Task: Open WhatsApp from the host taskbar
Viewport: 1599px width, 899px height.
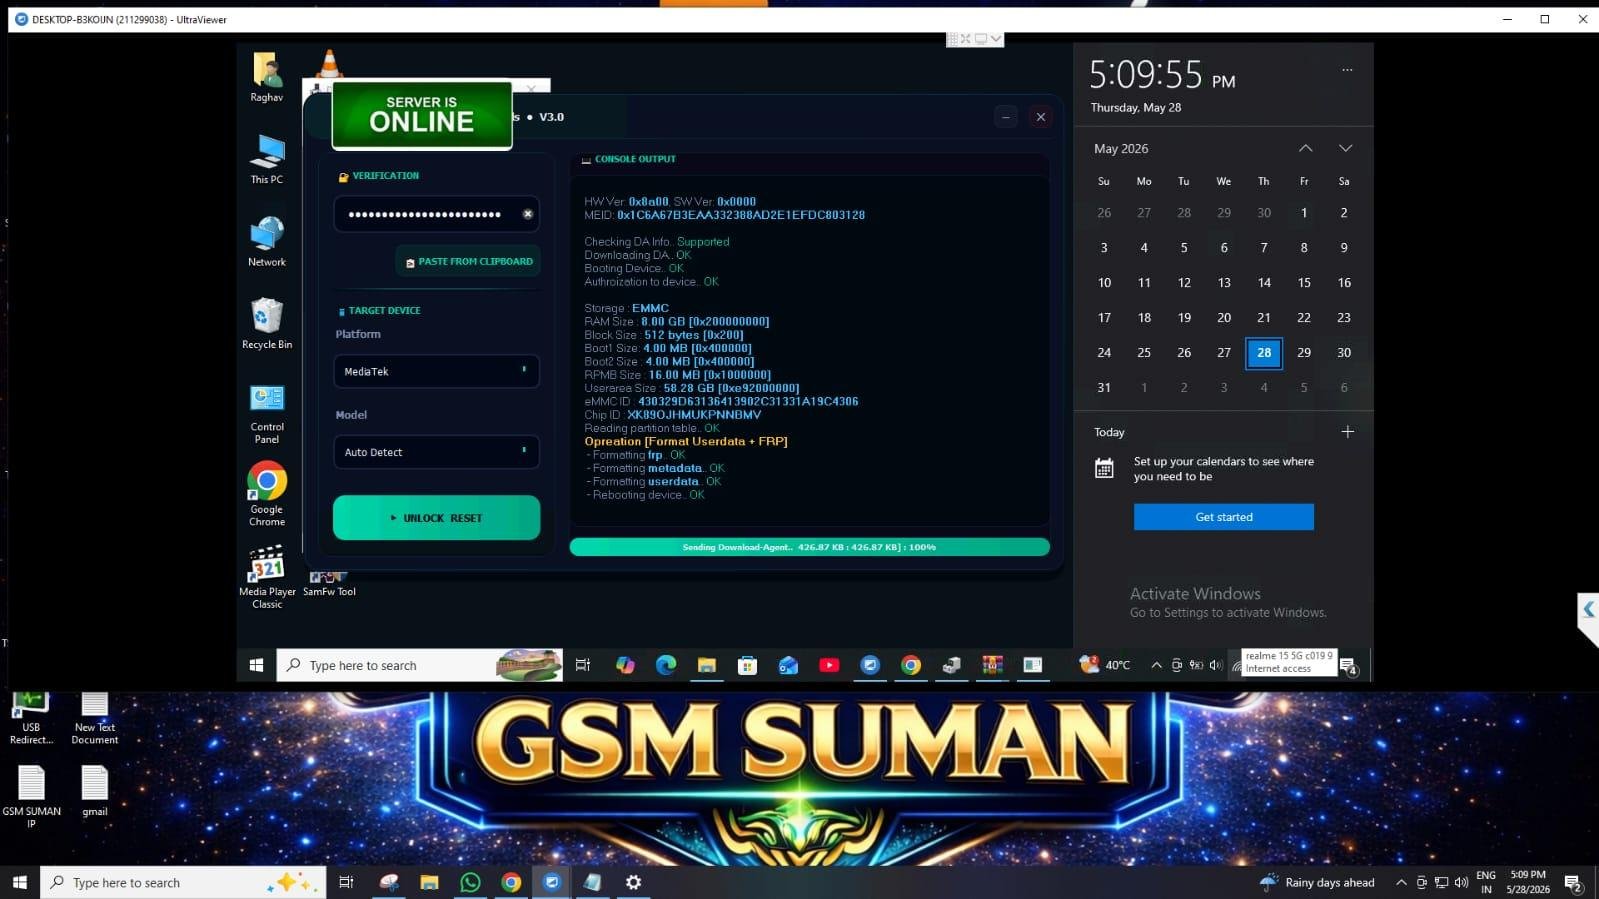Action: tap(470, 882)
